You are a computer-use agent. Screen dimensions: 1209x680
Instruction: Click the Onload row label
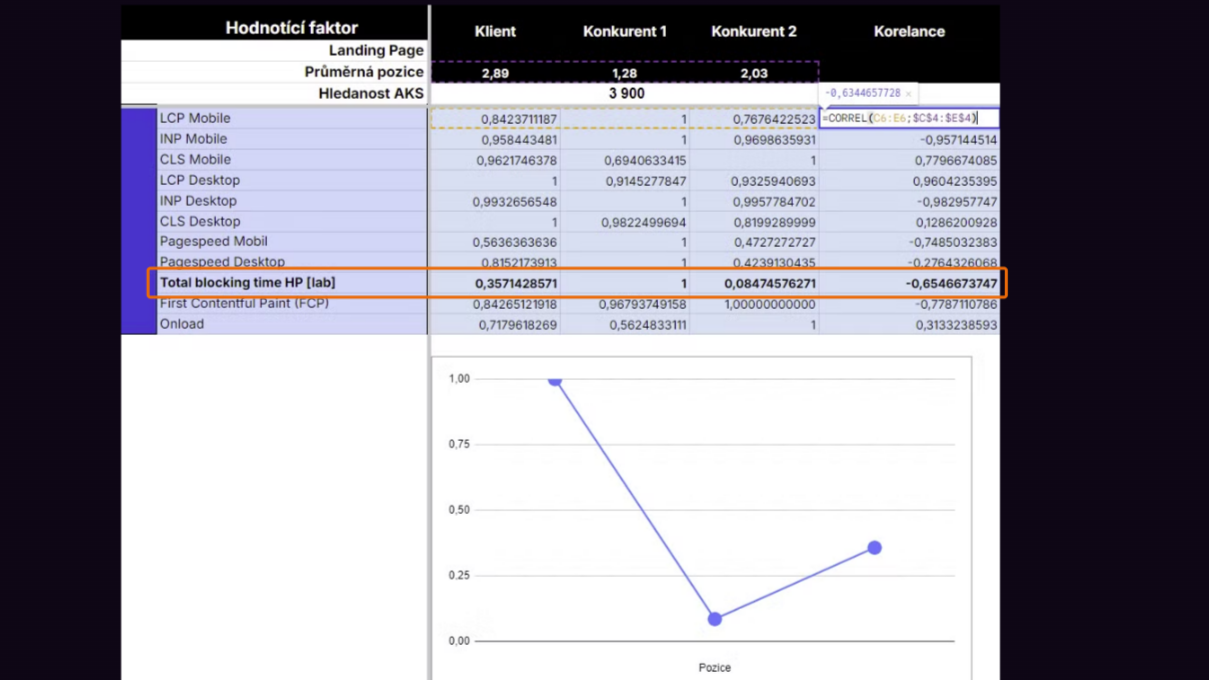(182, 324)
